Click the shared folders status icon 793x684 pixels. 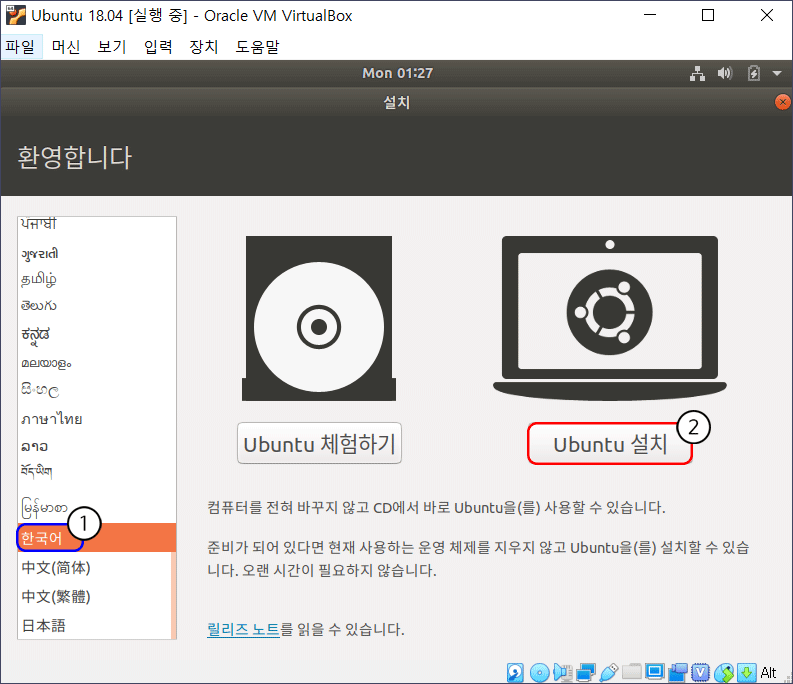point(632,672)
